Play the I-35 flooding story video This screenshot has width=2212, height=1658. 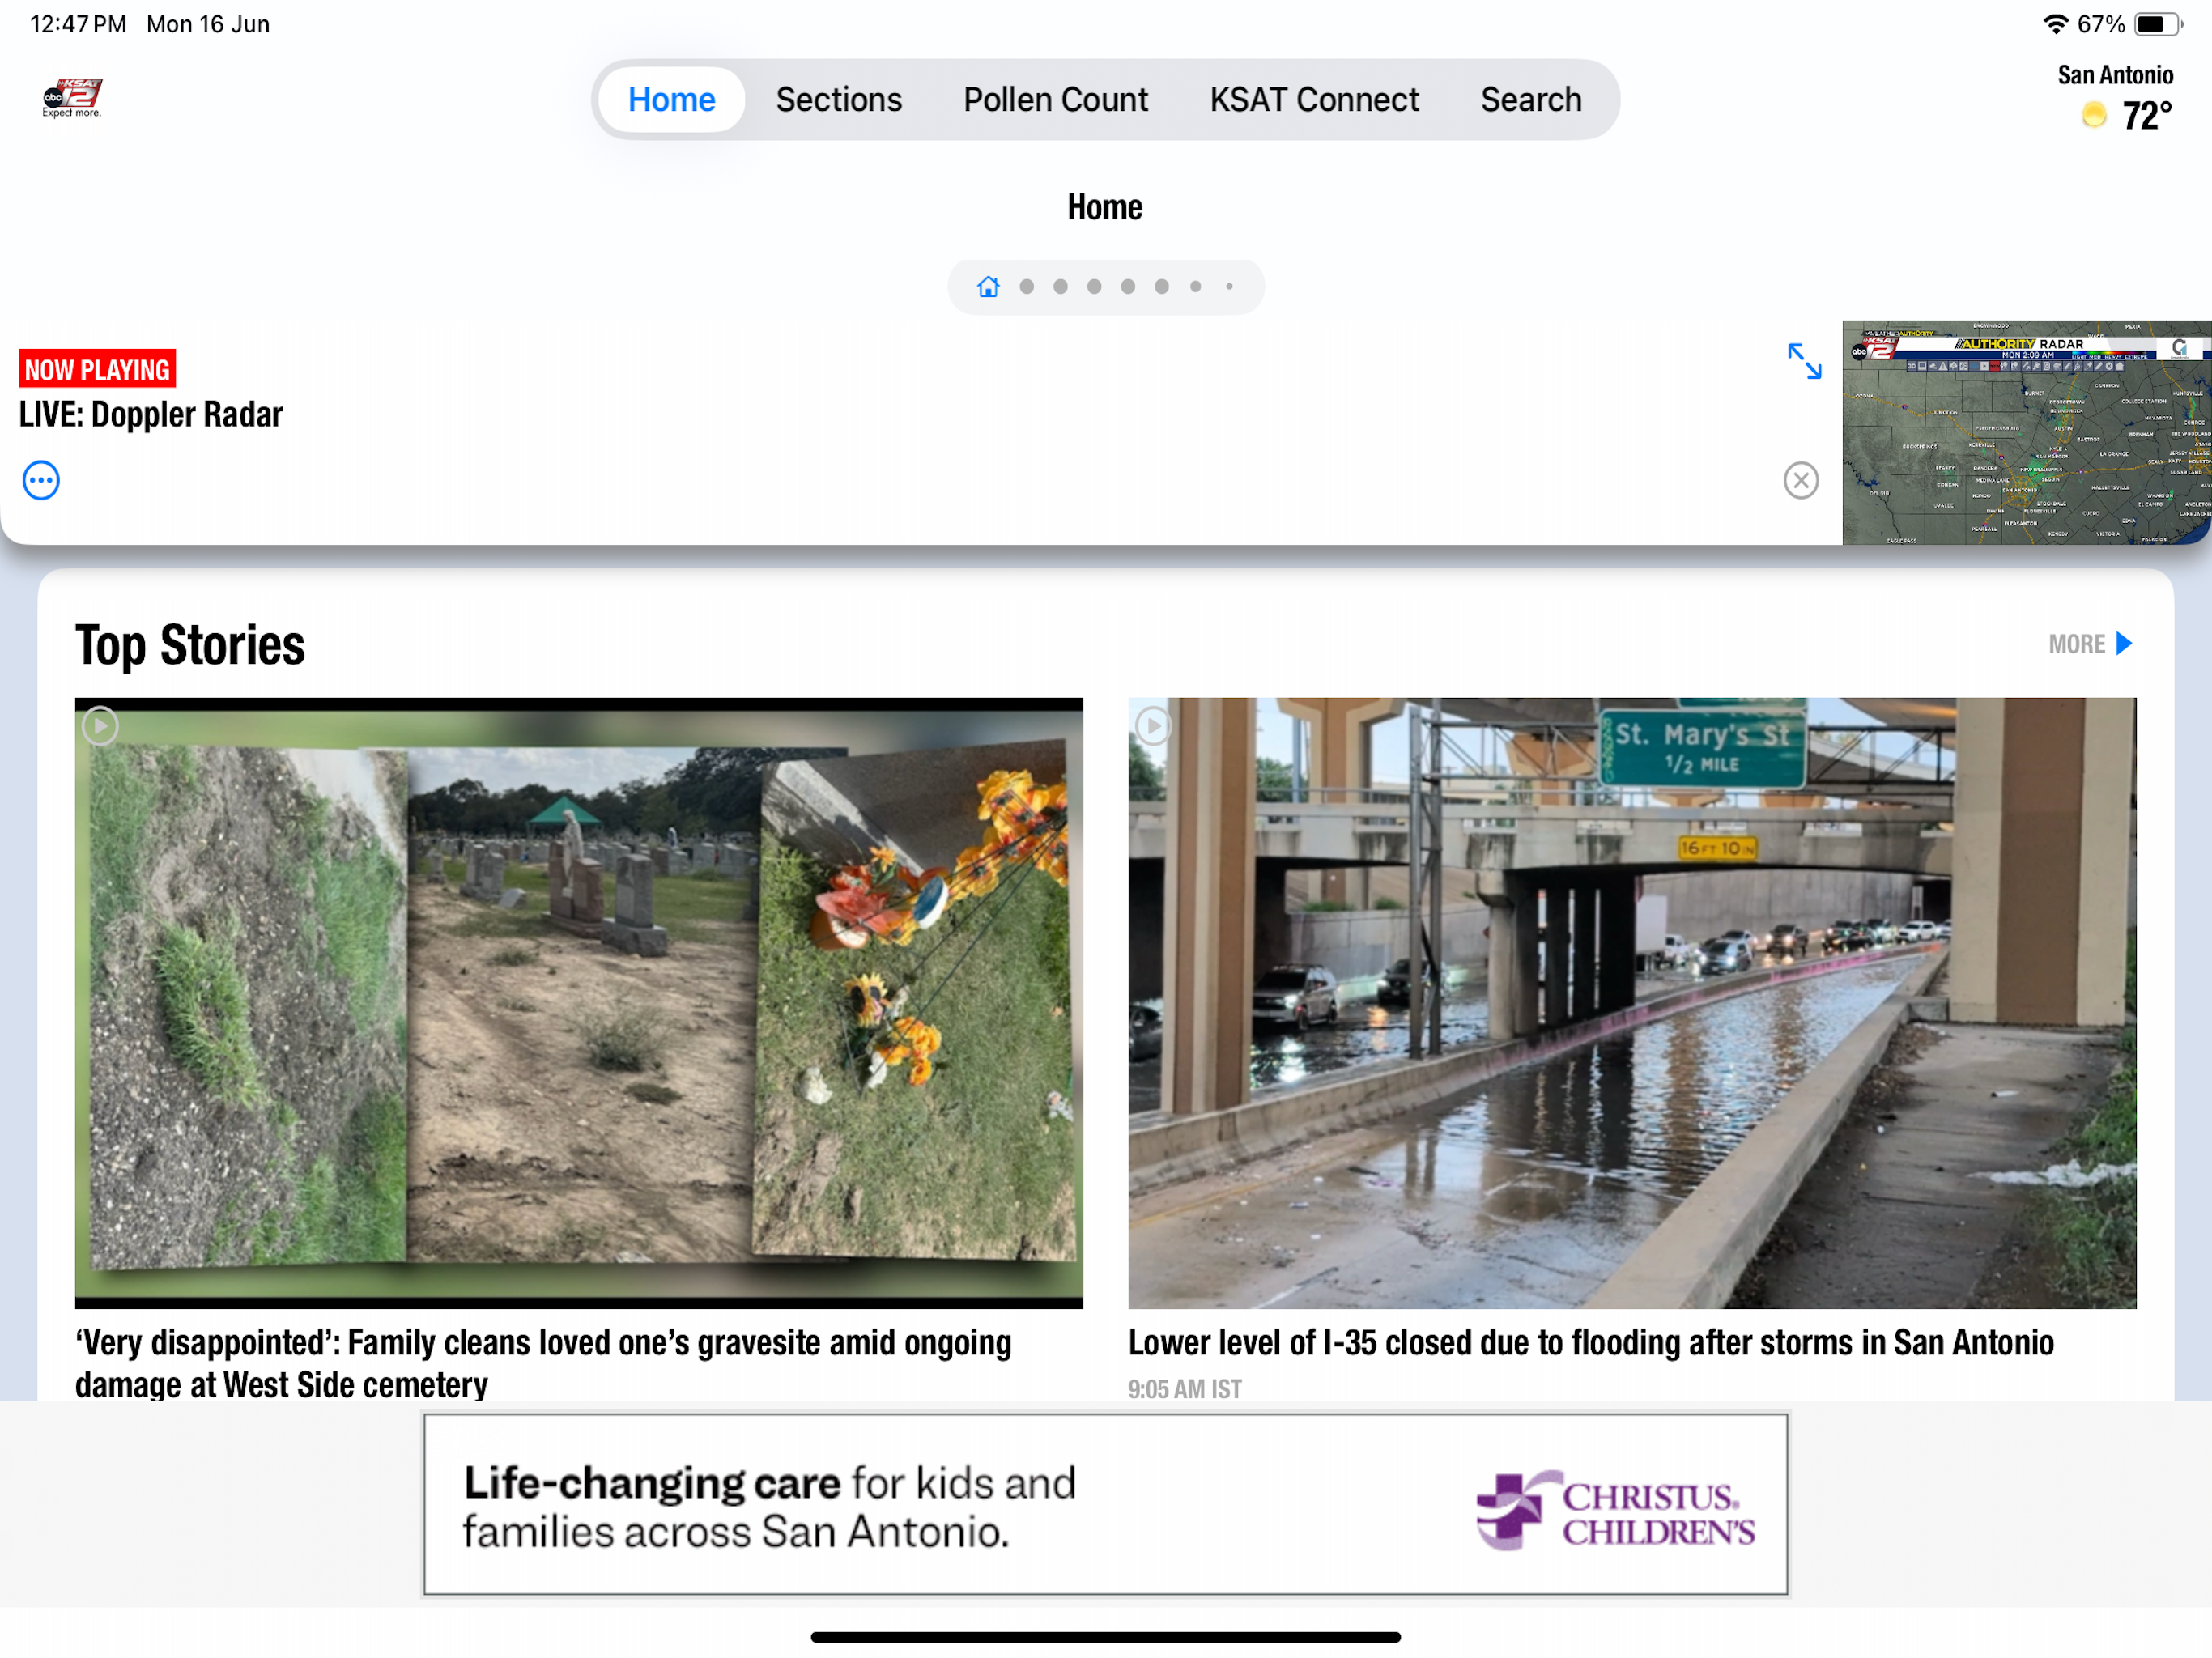point(1153,725)
